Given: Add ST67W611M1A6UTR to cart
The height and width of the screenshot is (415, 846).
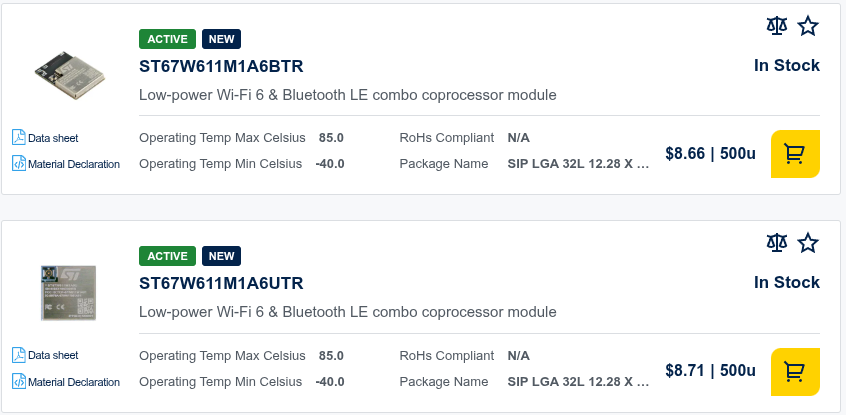Looking at the screenshot, I should (x=795, y=371).
